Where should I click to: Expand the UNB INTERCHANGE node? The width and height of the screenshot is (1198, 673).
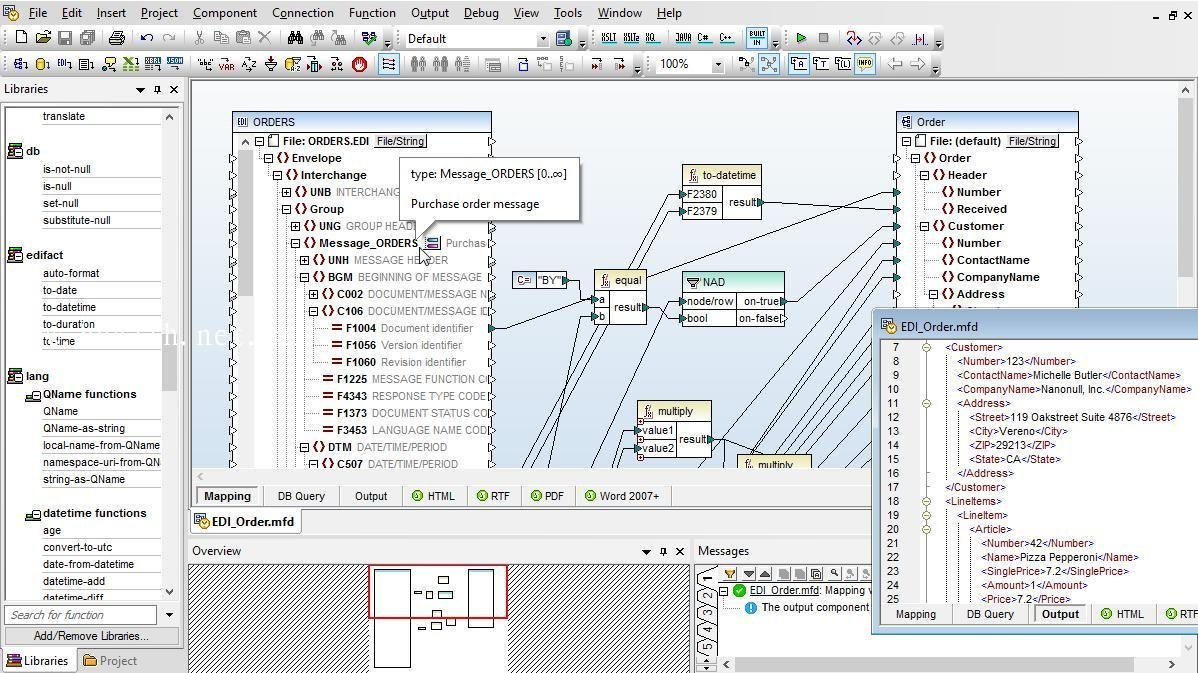click(287, 192)
